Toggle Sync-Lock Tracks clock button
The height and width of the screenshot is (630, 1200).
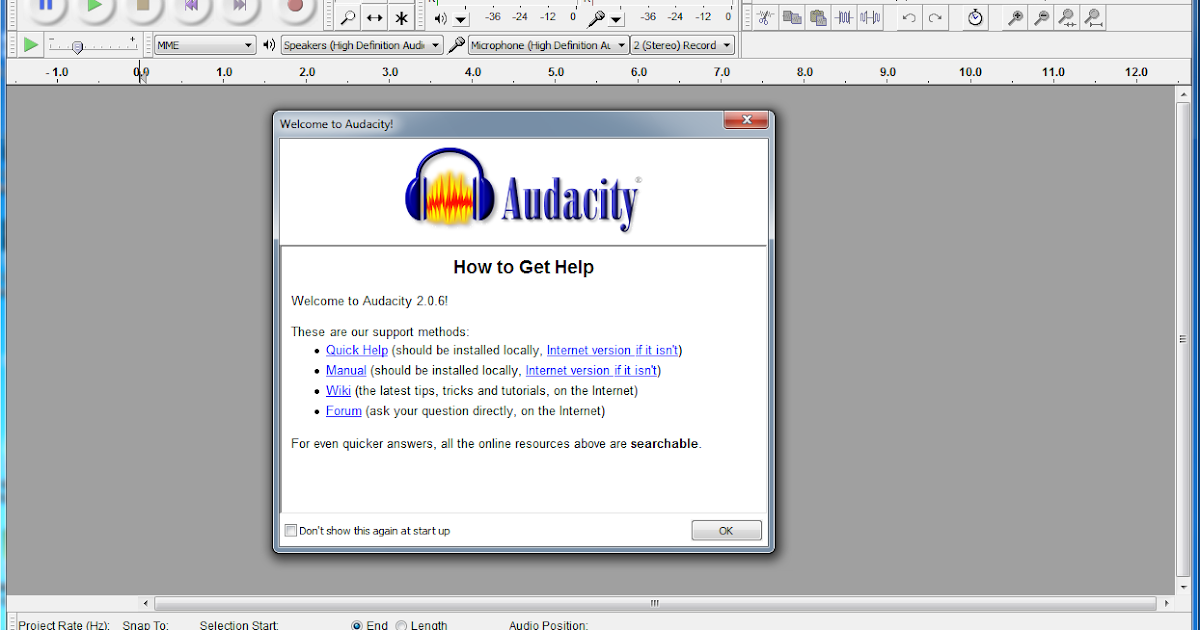(x=976, y=17)
